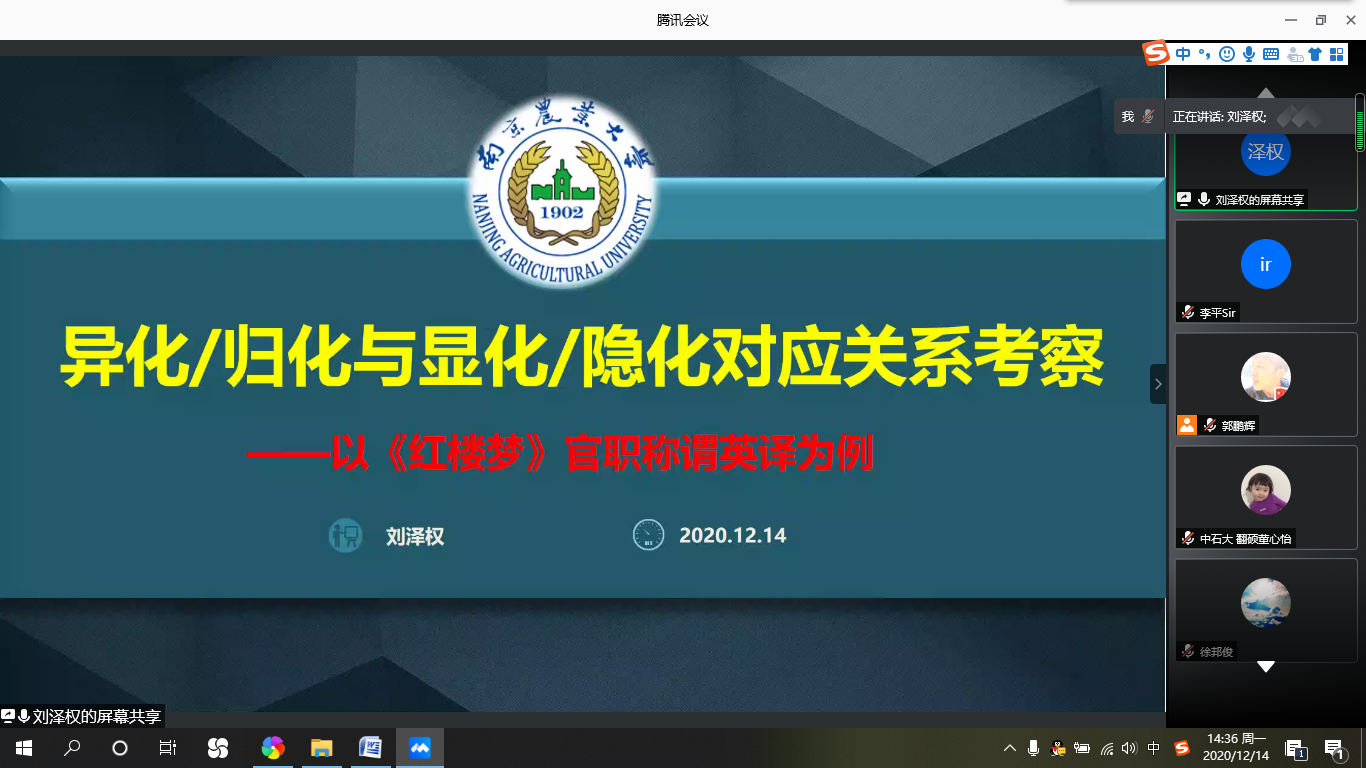Collapse the participant panel with side chevron
The image size is (1366, 768).
pos(1158,384)
